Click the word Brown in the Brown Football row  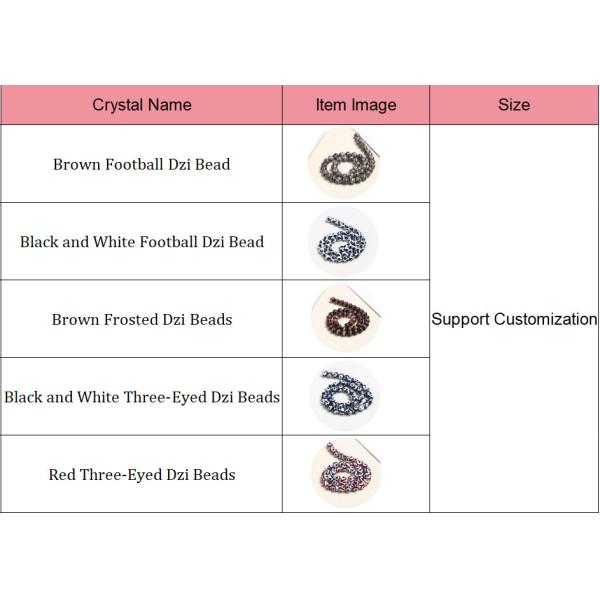coord(77,164)
